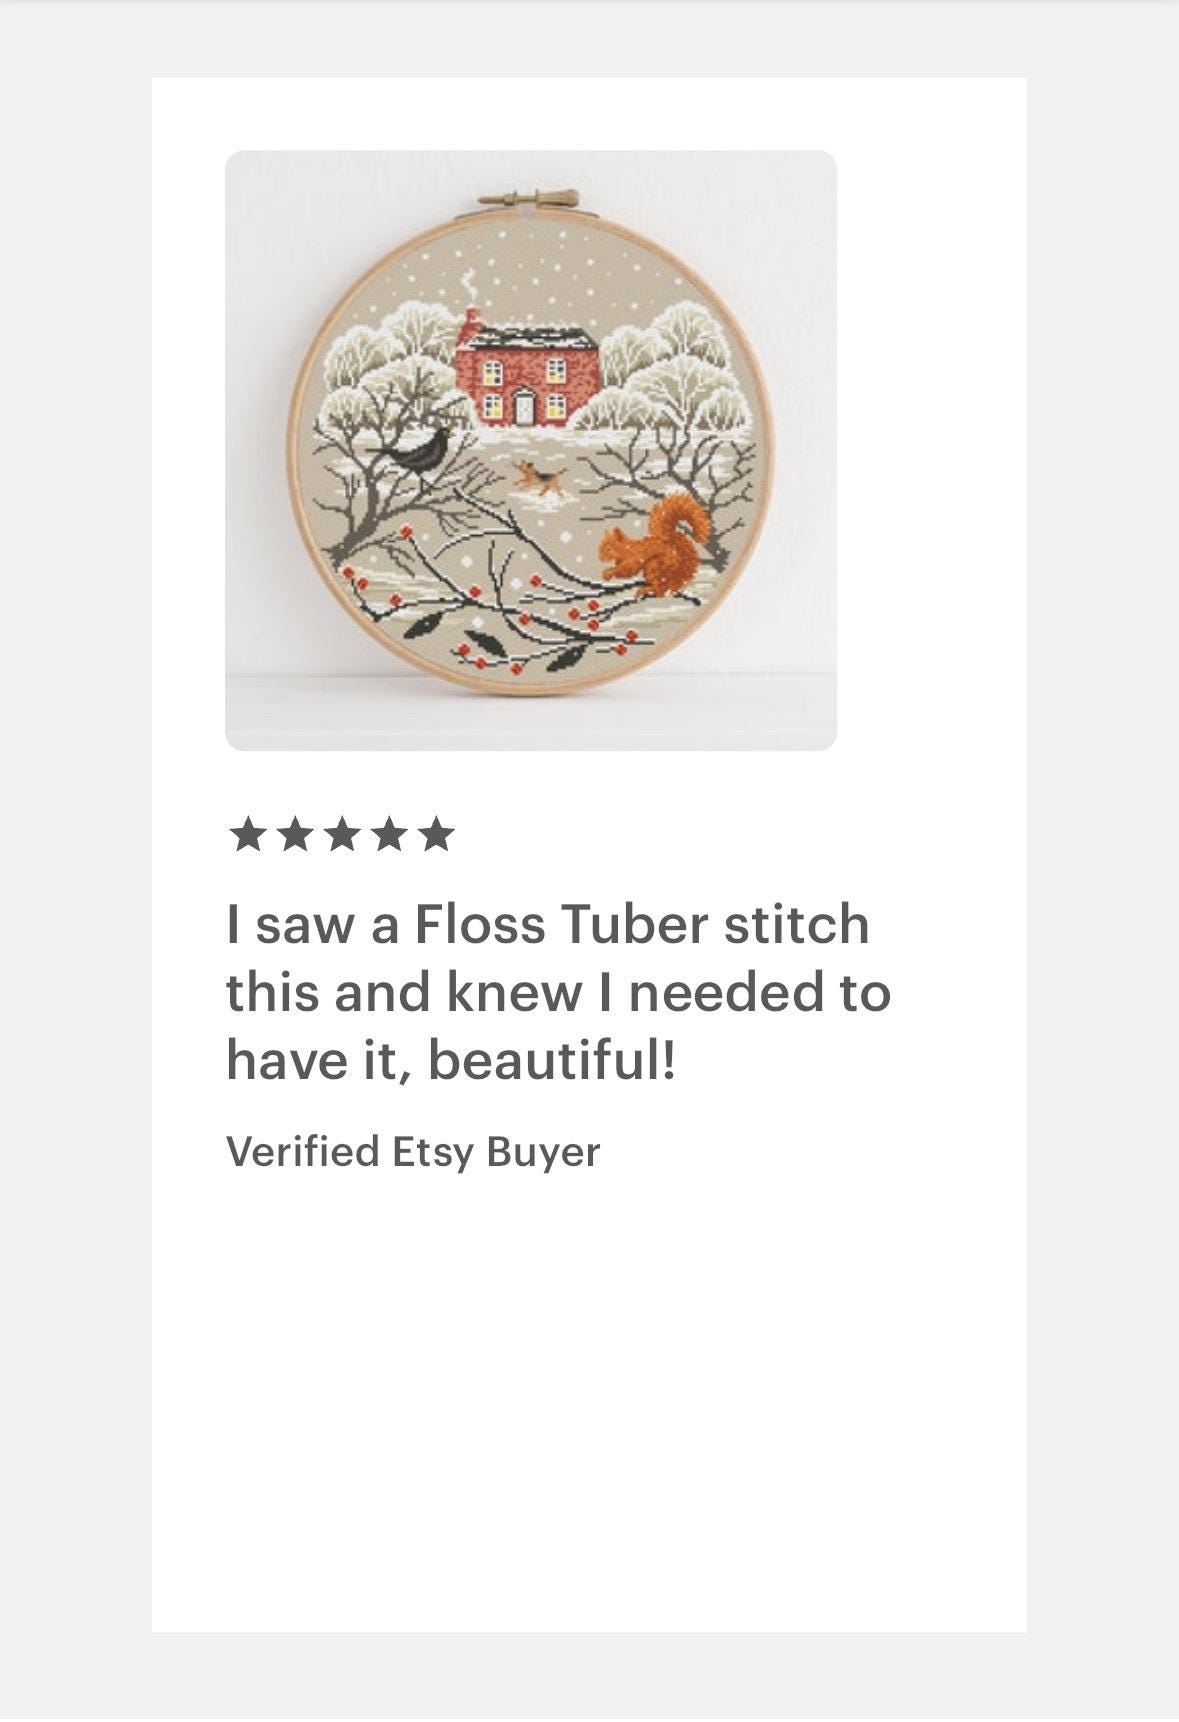Screen dimensions: 1179x1722
Task: Open the cross stitch hoop product image
Action: (x=531, y=450)
